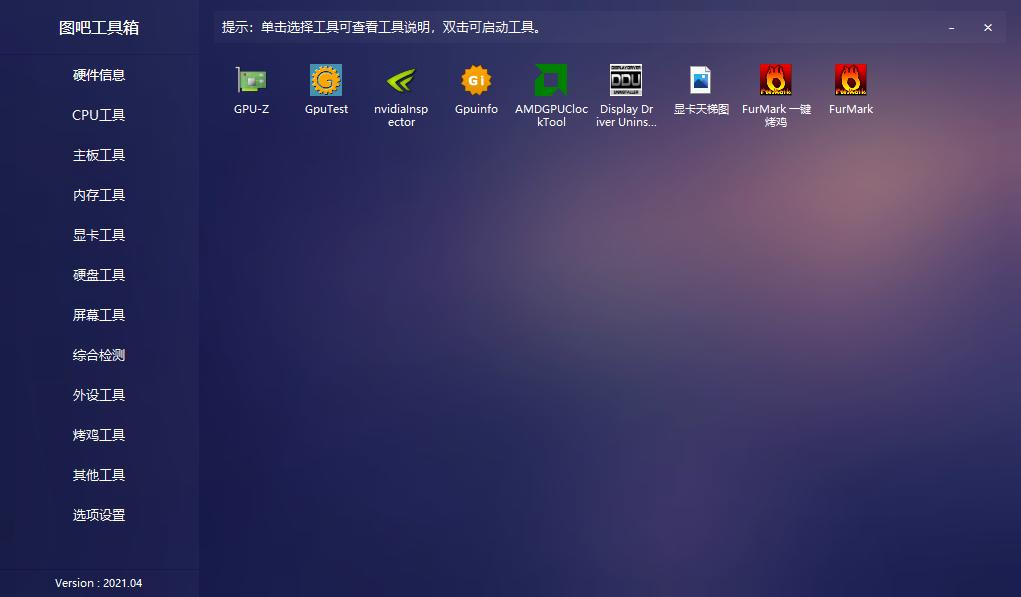This screenshot has width=1021, height=597.
Task: Switch to the 屏幕工具 section
Action: (x=99, y=315)
